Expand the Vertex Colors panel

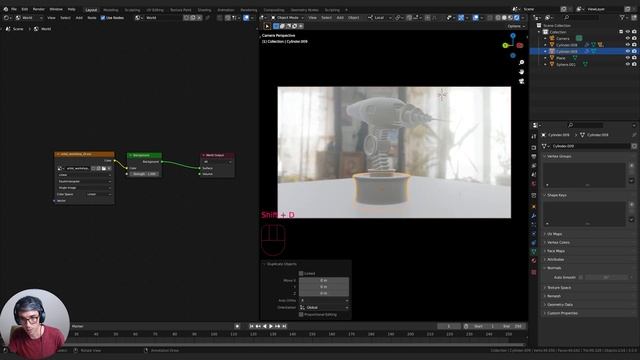pos(558,242)
